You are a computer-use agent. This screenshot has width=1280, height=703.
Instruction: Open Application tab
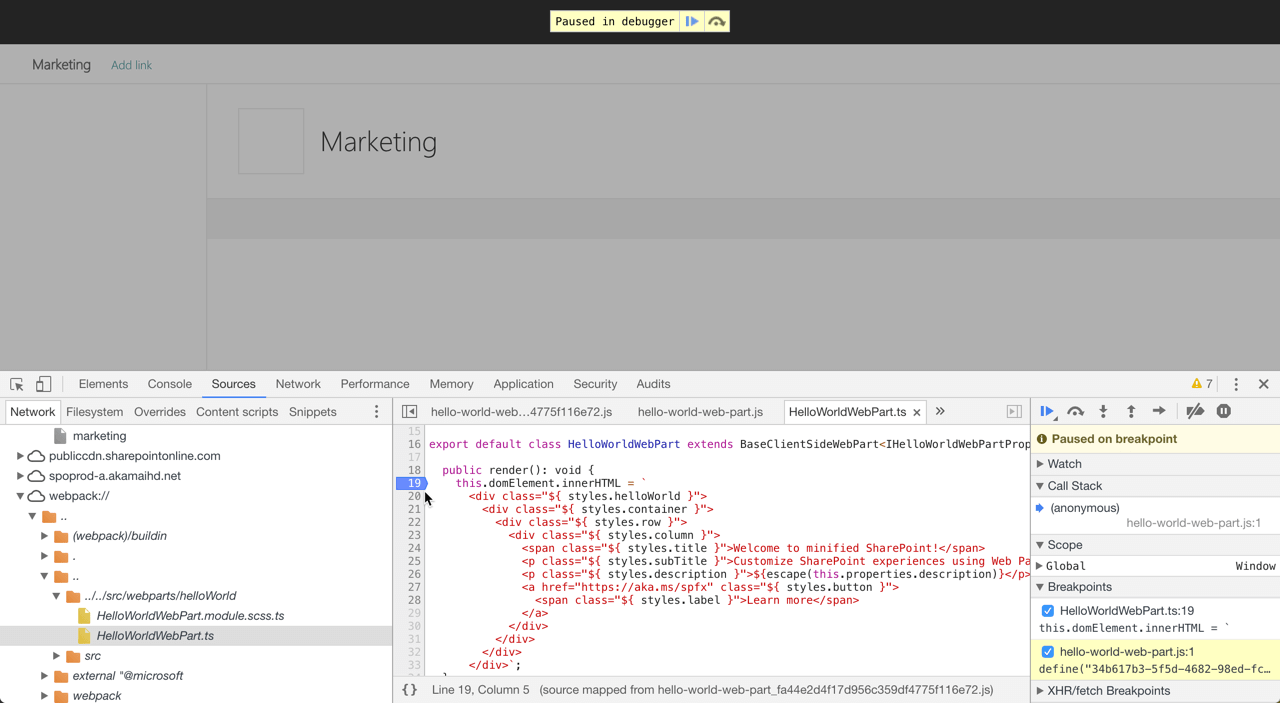tap(523, 384)
